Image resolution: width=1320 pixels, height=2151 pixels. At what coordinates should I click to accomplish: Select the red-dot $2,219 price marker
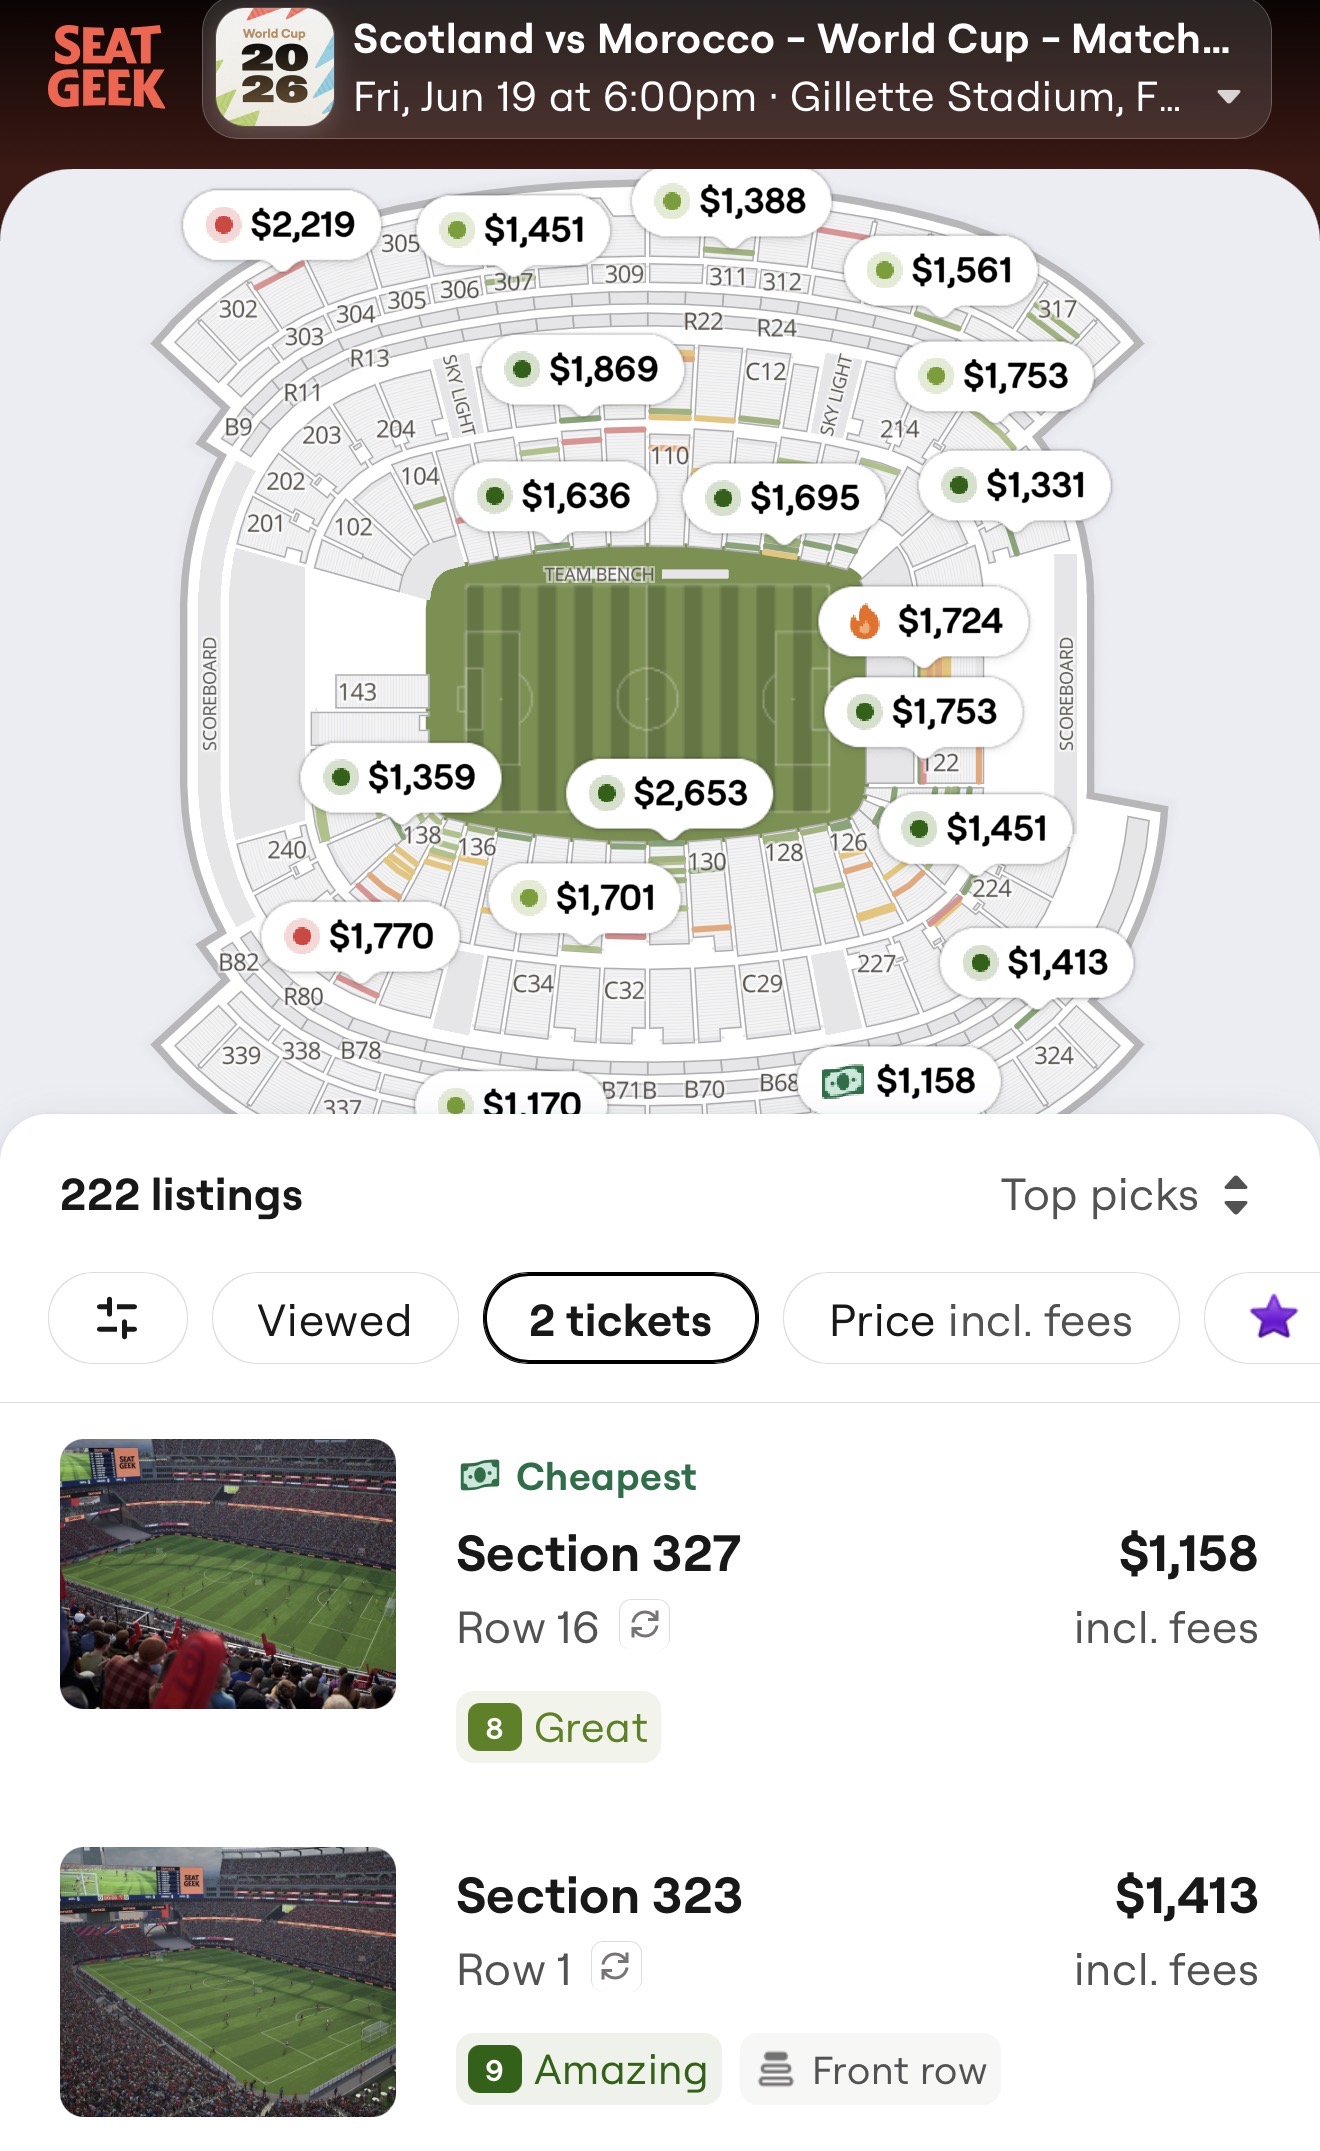coord(281,225)
